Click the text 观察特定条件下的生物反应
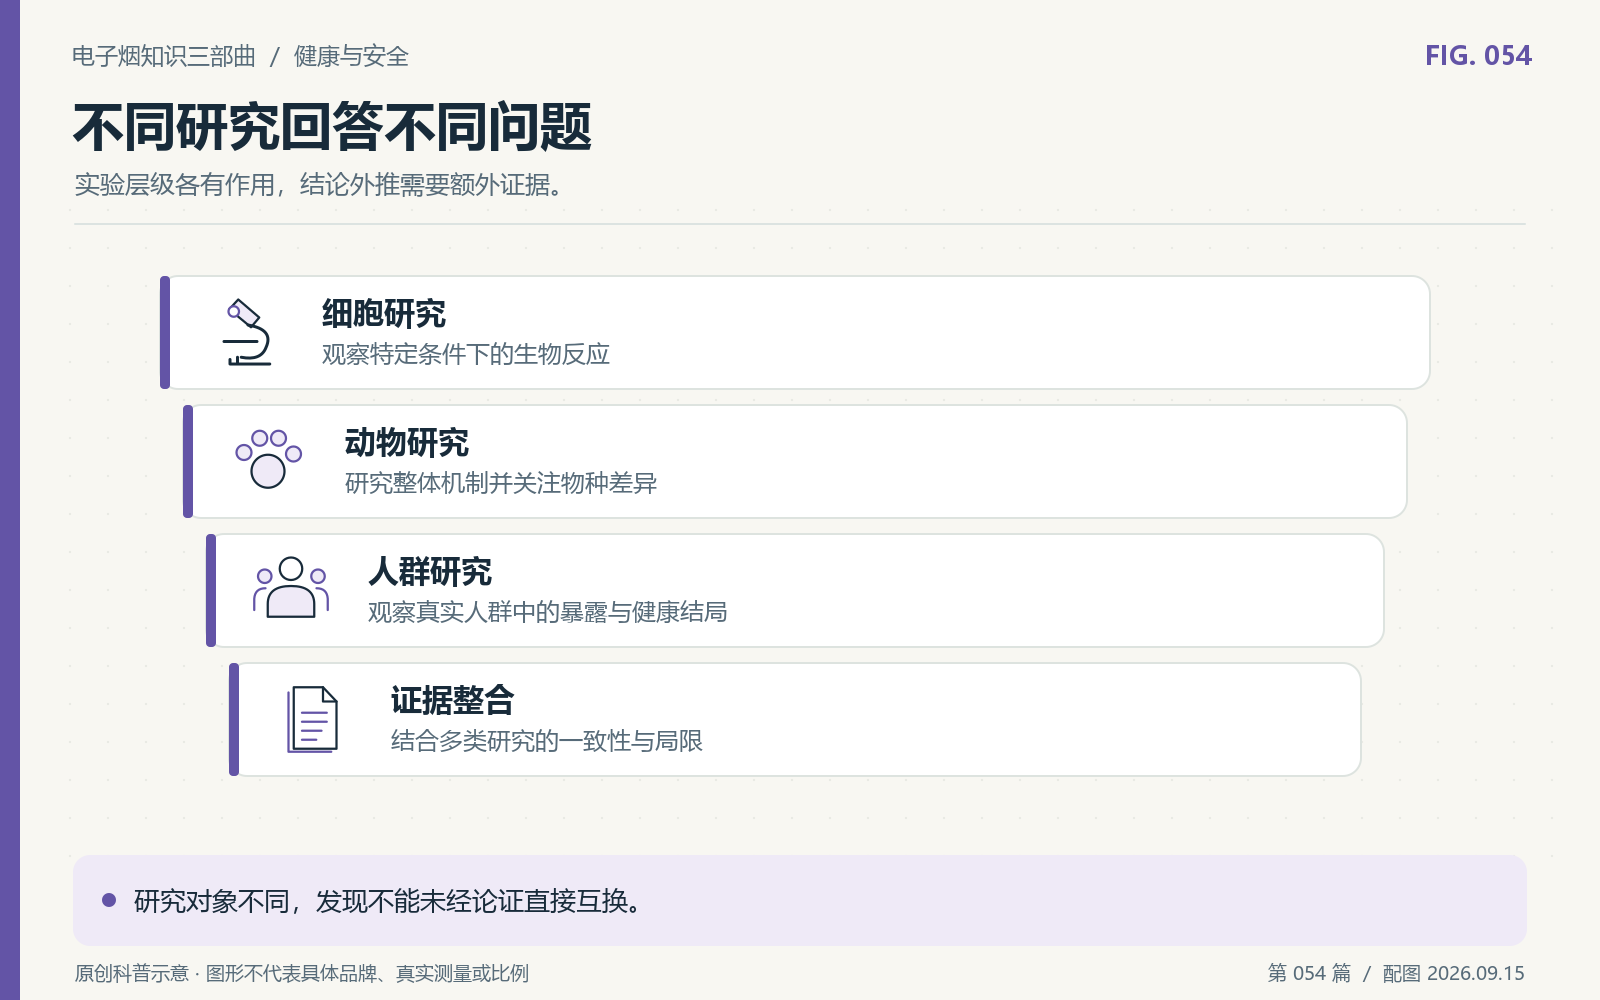This screenshot has height=1000, width=1600. (x=466, y=354)
